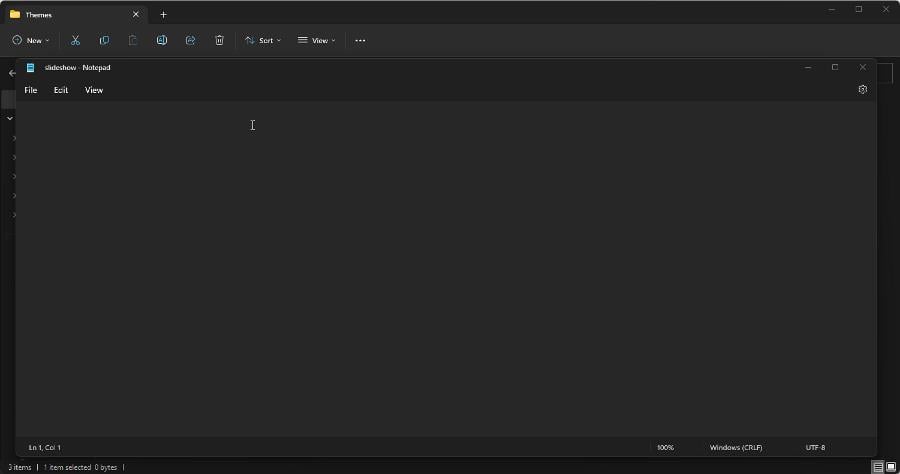Open the New dropdown in Explorer
This screenshot has height=474, width=900.
click(31, 40)
